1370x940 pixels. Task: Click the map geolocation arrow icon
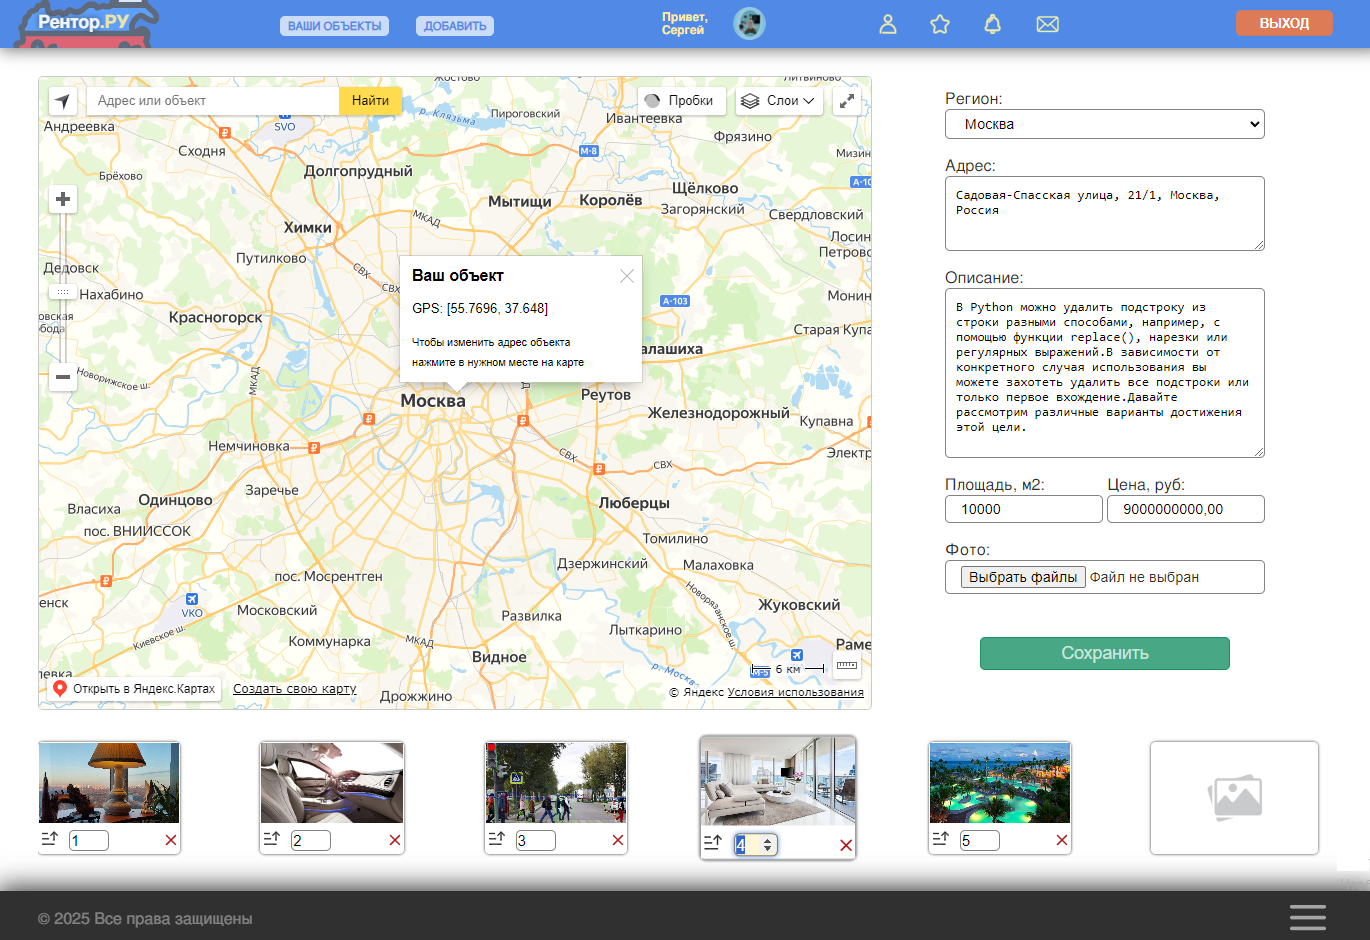pyautogui.click(x=63, y=101)
